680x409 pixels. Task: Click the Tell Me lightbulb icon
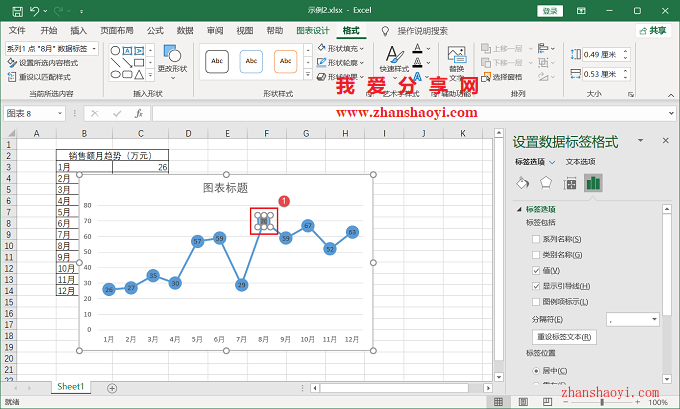[x=385, y=31]
